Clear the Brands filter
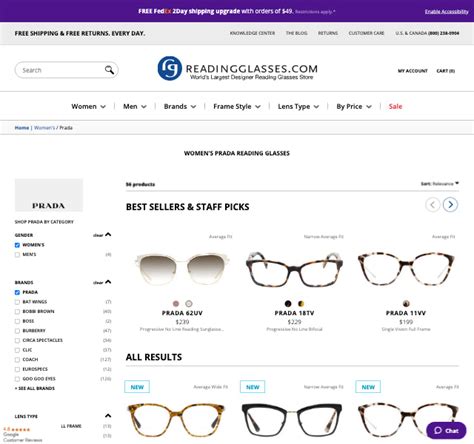This screenshot has width=474, height=444. [98, 283]
